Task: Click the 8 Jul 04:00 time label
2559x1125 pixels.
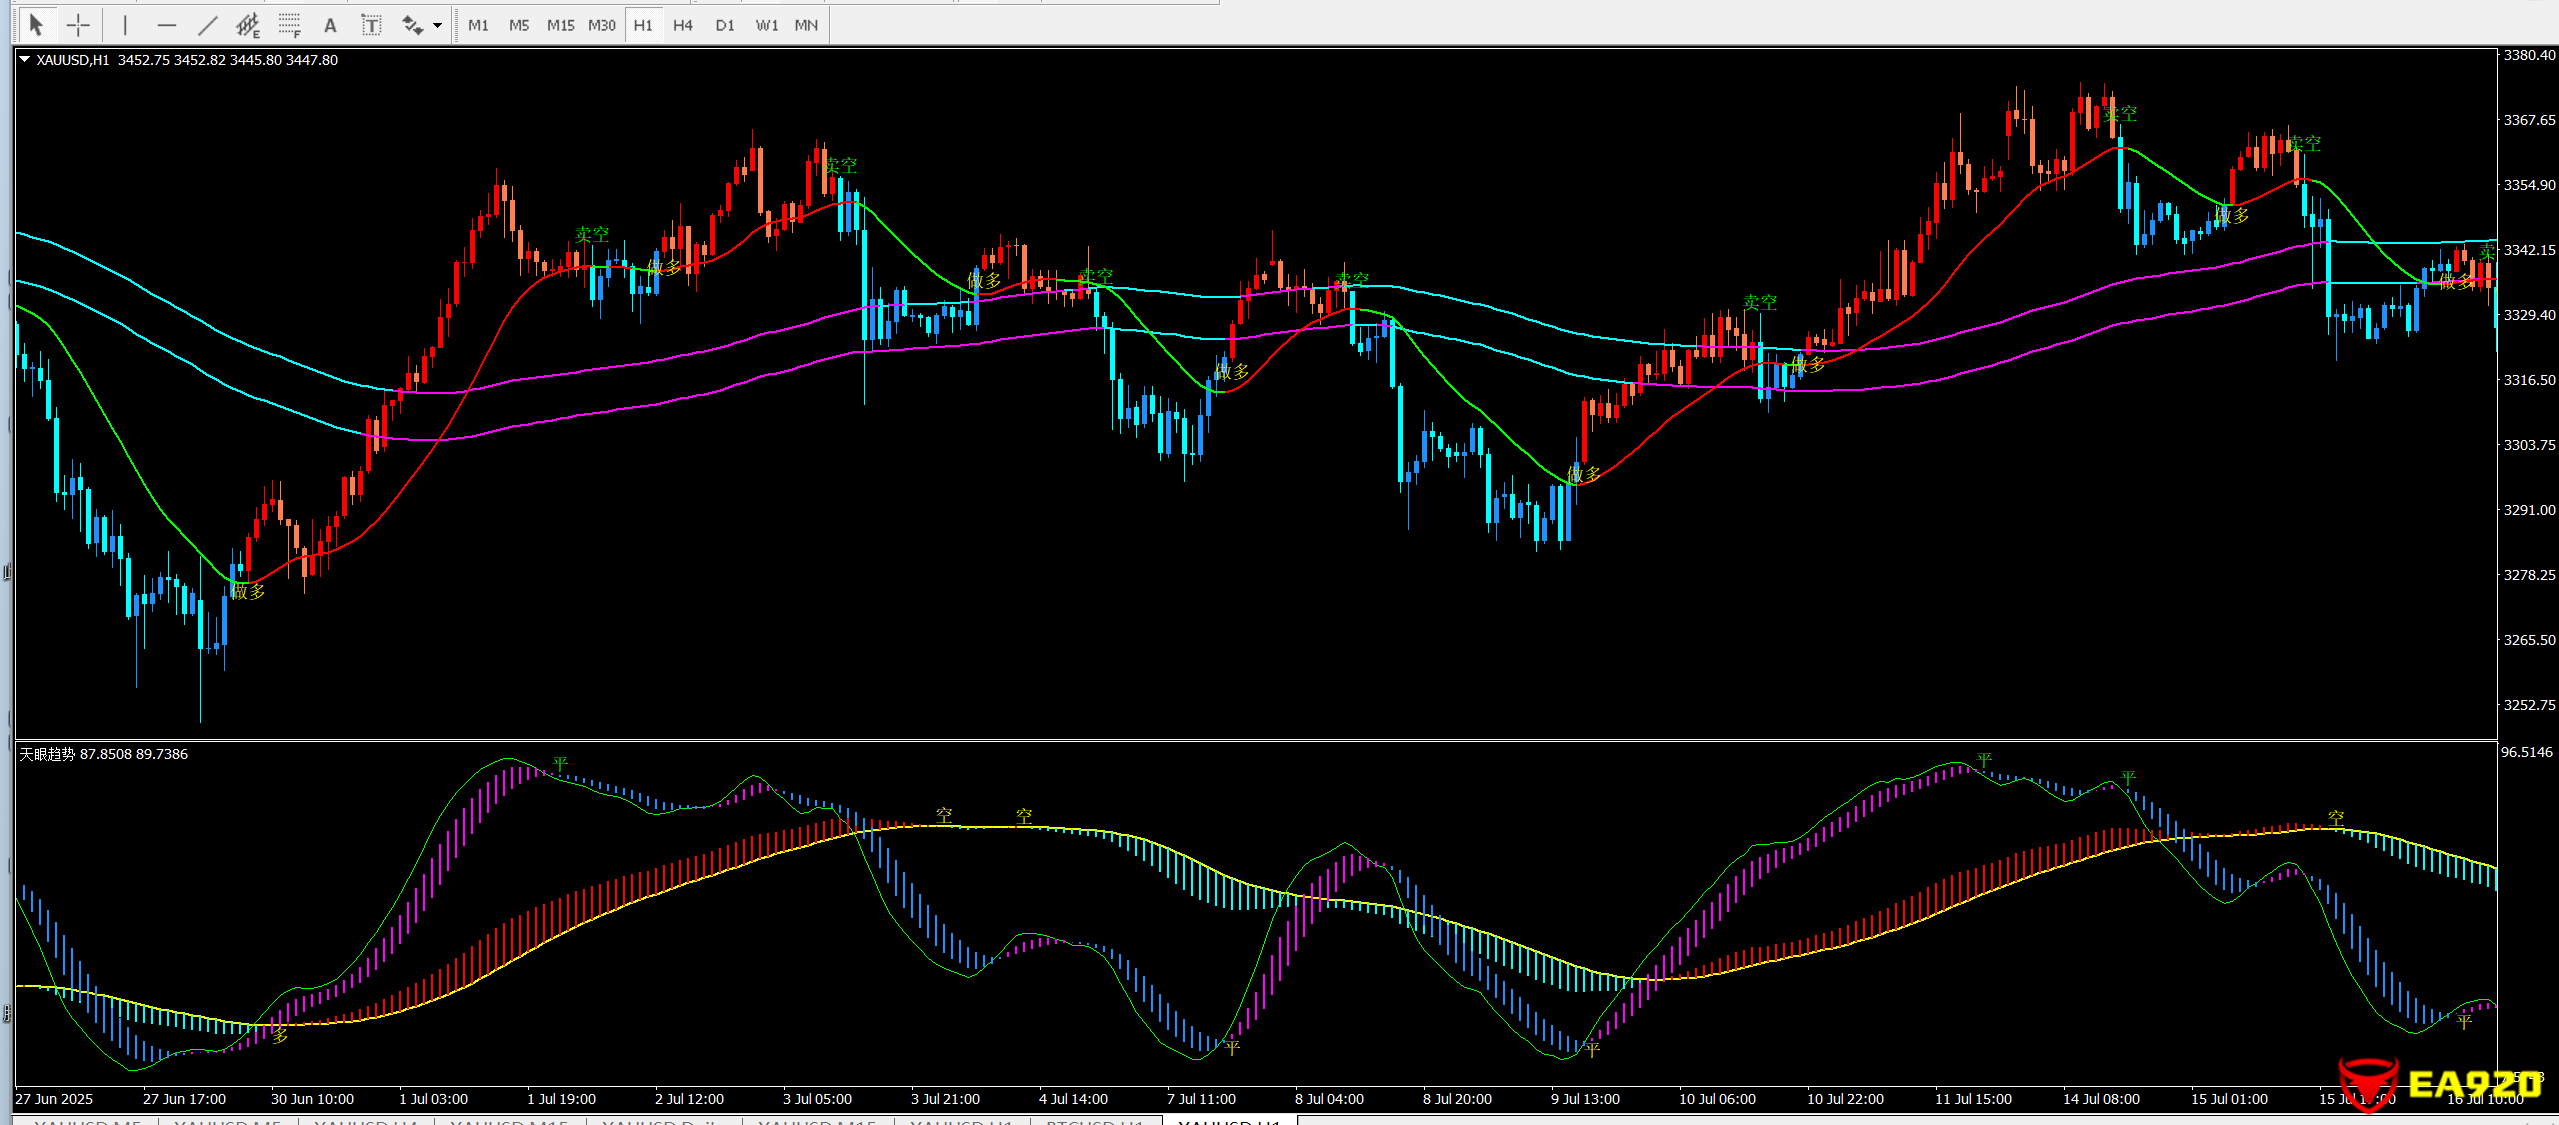Action: [1330, 1099]
